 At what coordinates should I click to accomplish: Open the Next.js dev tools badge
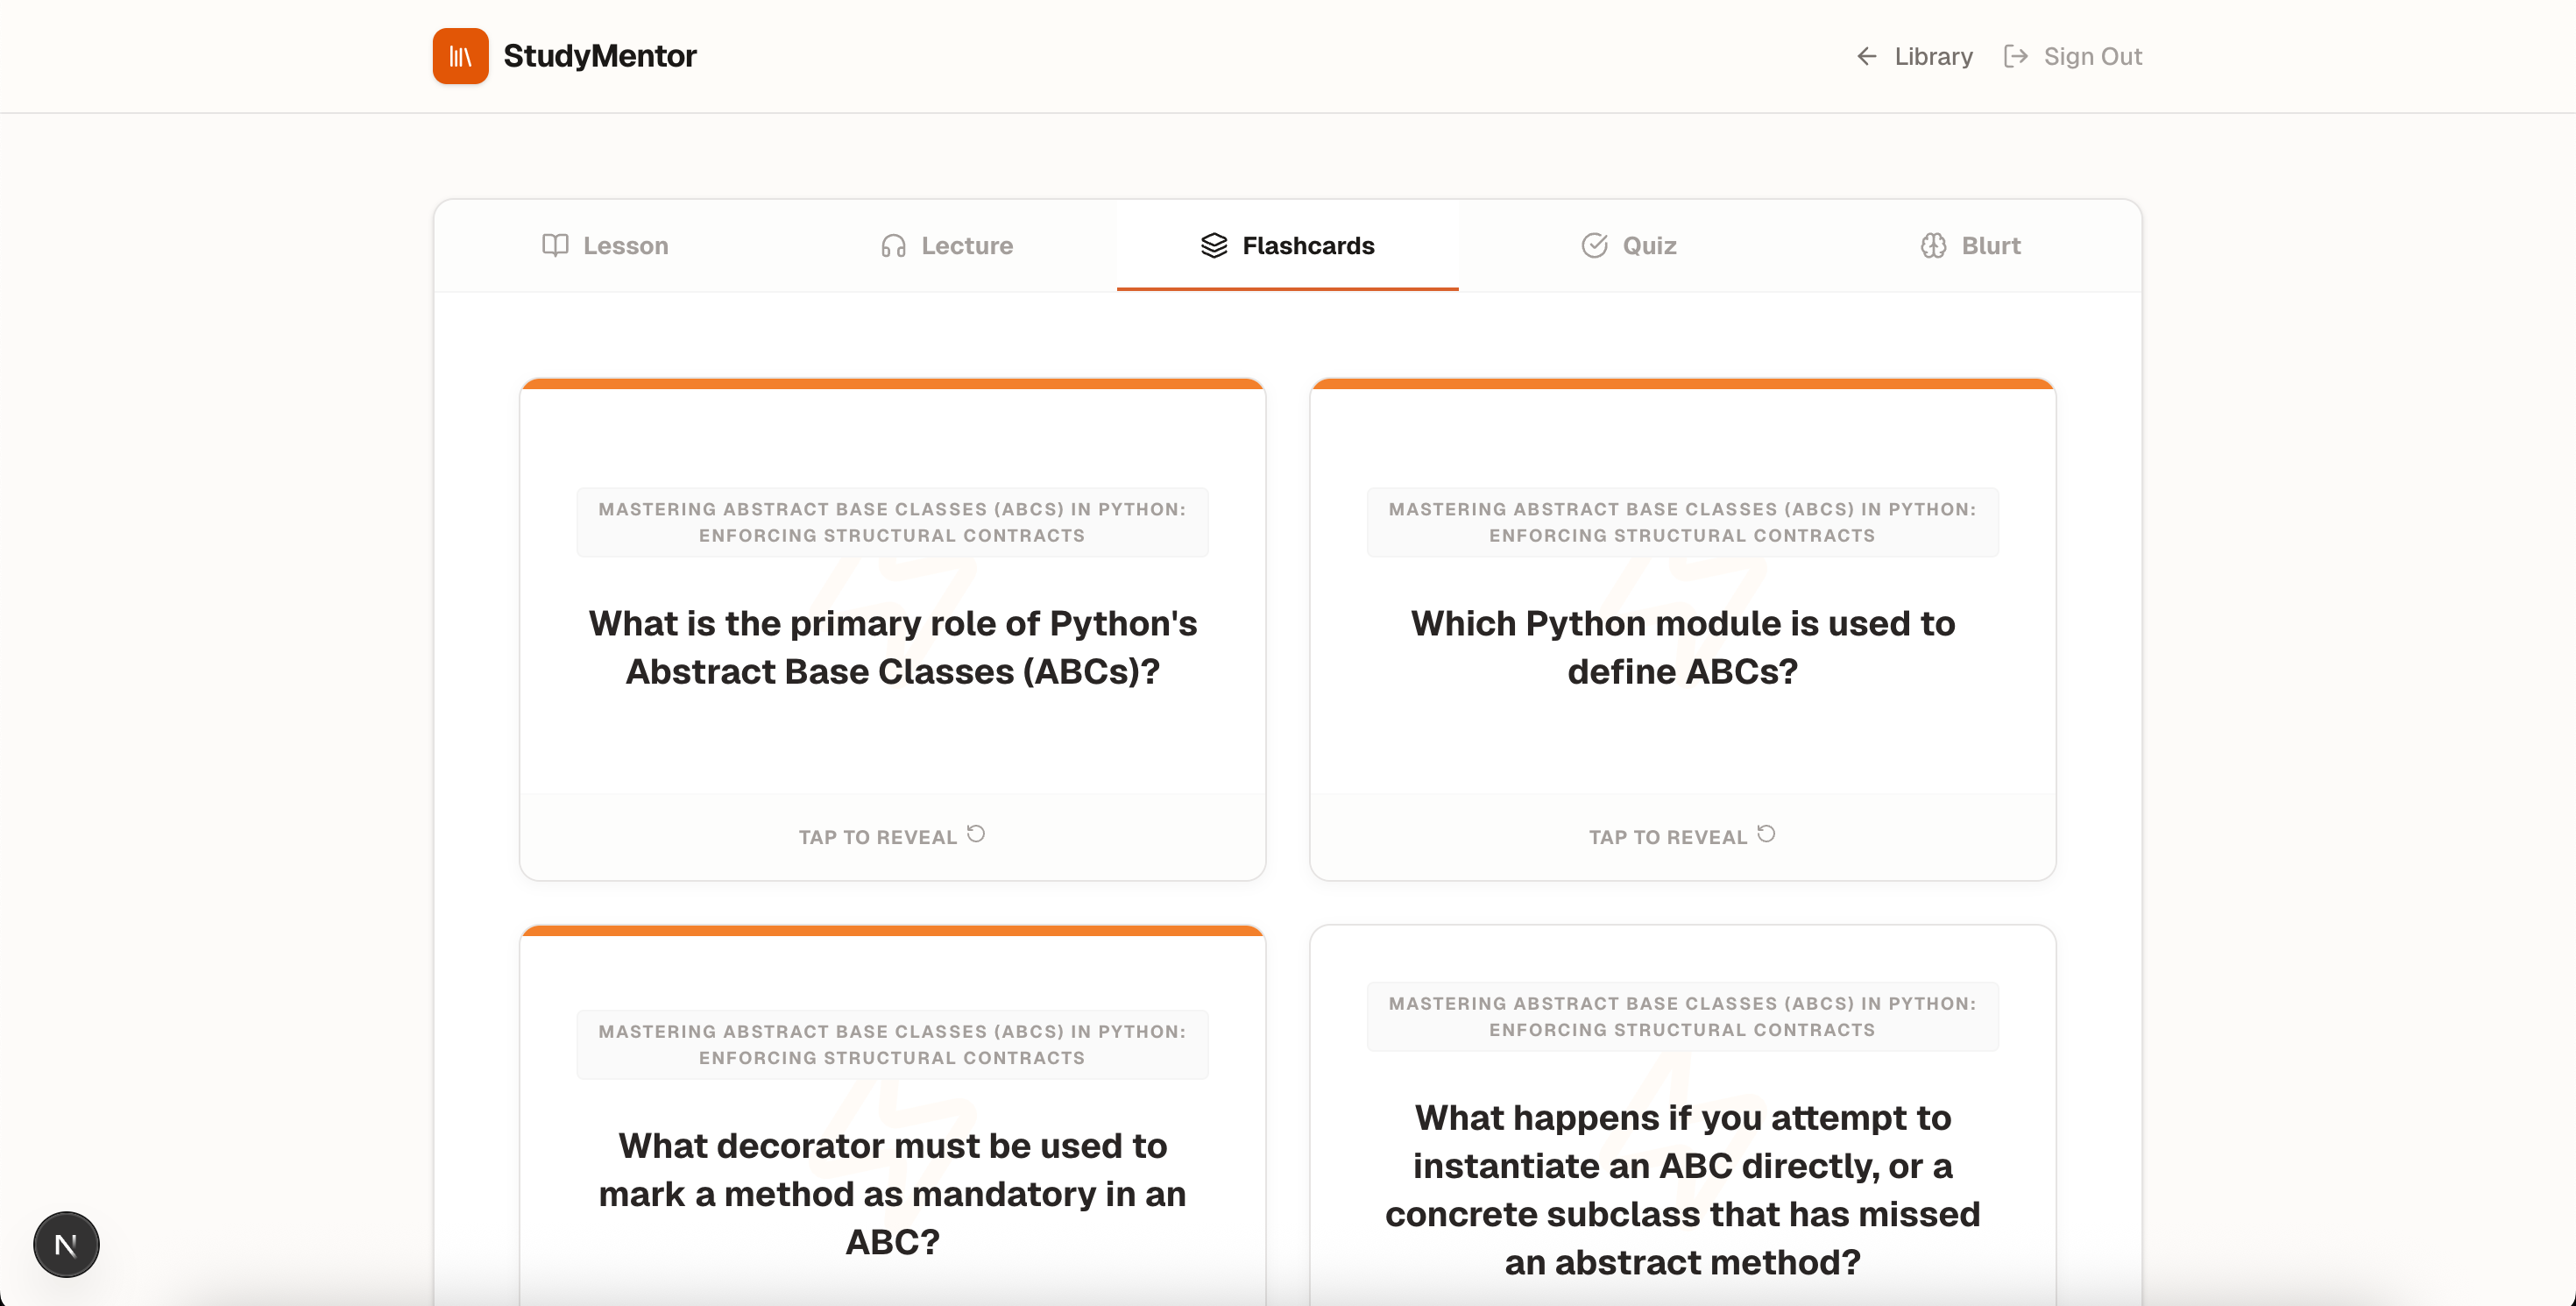[66, 1244]
